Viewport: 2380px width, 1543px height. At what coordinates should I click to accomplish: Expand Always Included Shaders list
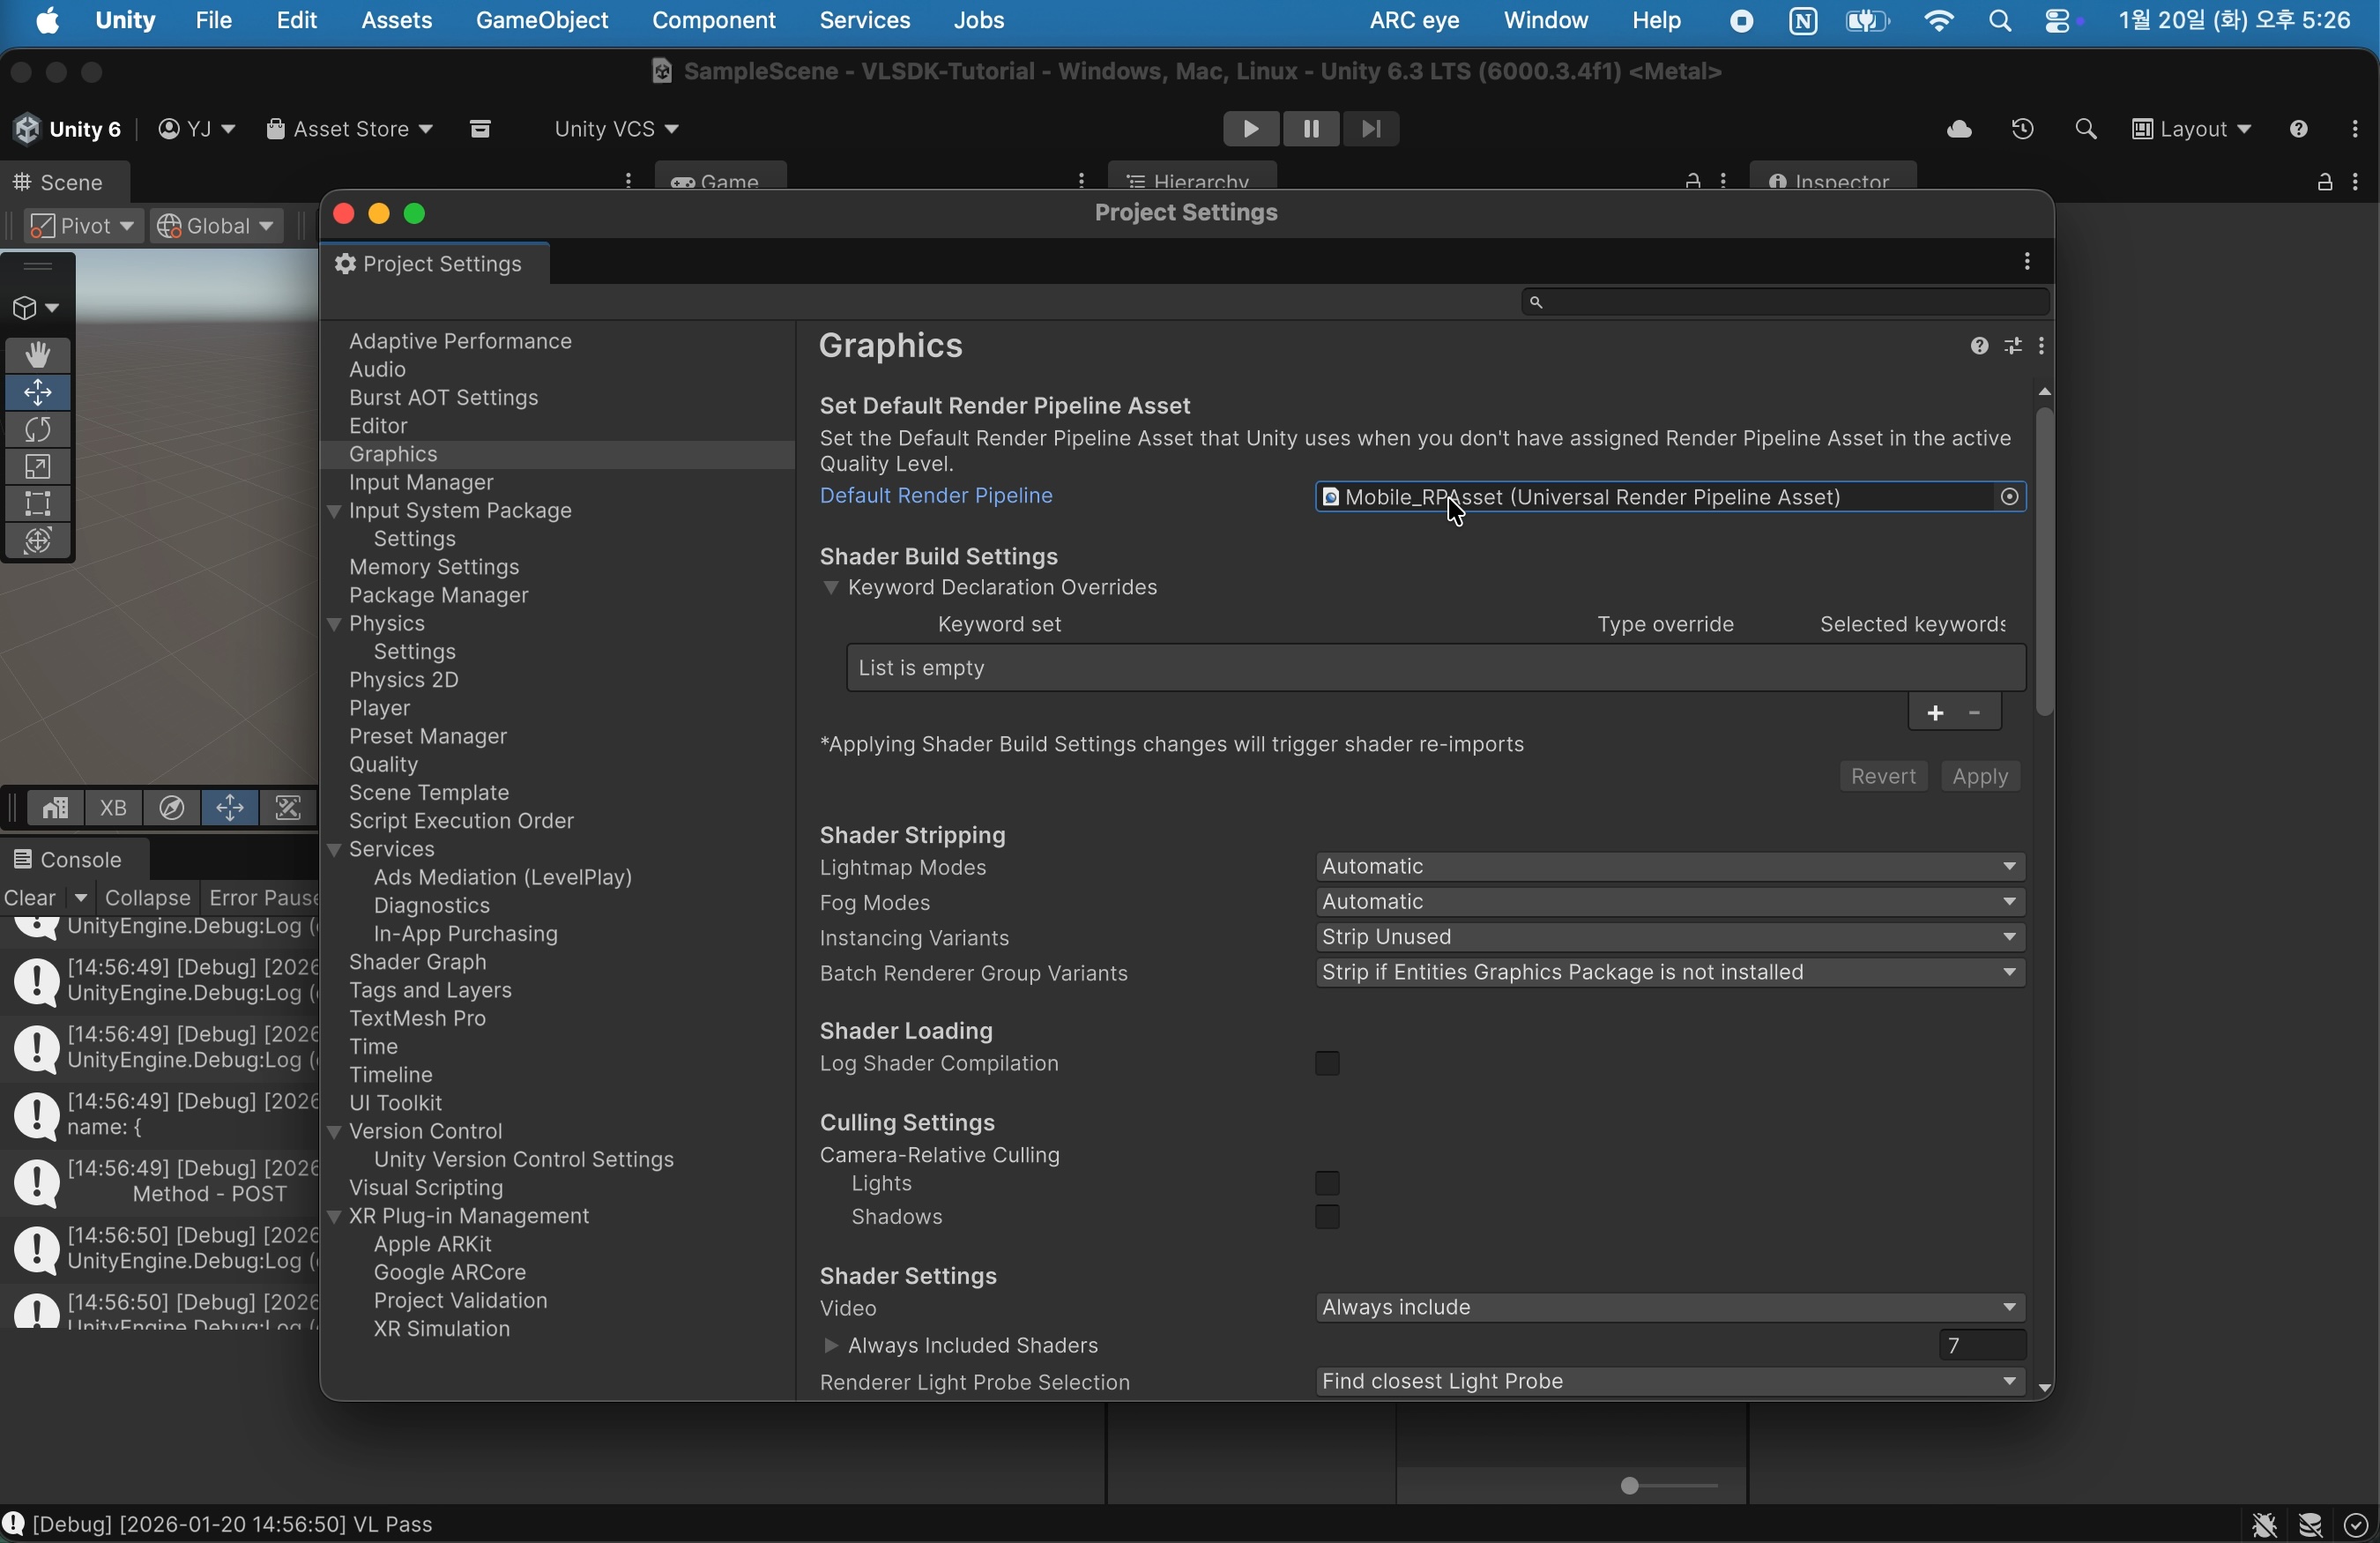click(830, 1347)
